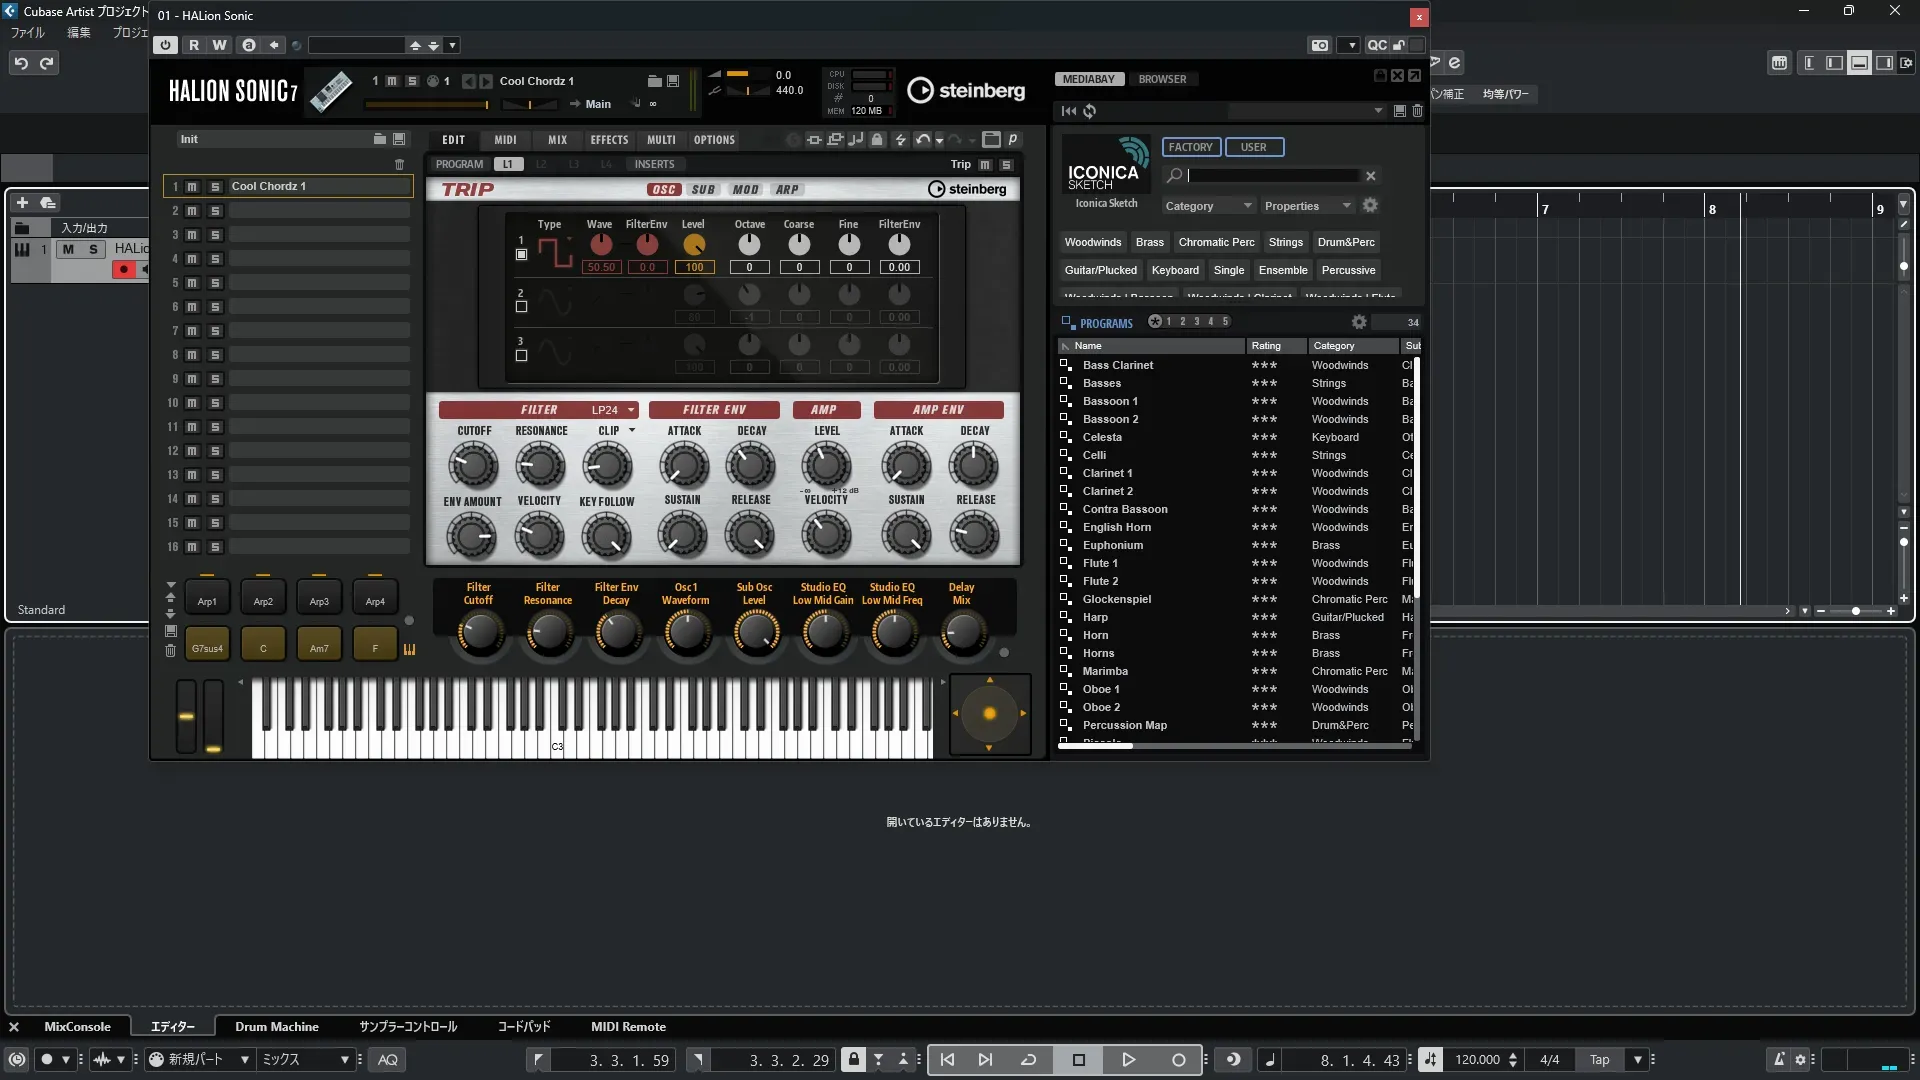The height and width of the screenshot is (1080, 1920).
Task: Open the Category filter dropdown
Action: point(1208,206)
